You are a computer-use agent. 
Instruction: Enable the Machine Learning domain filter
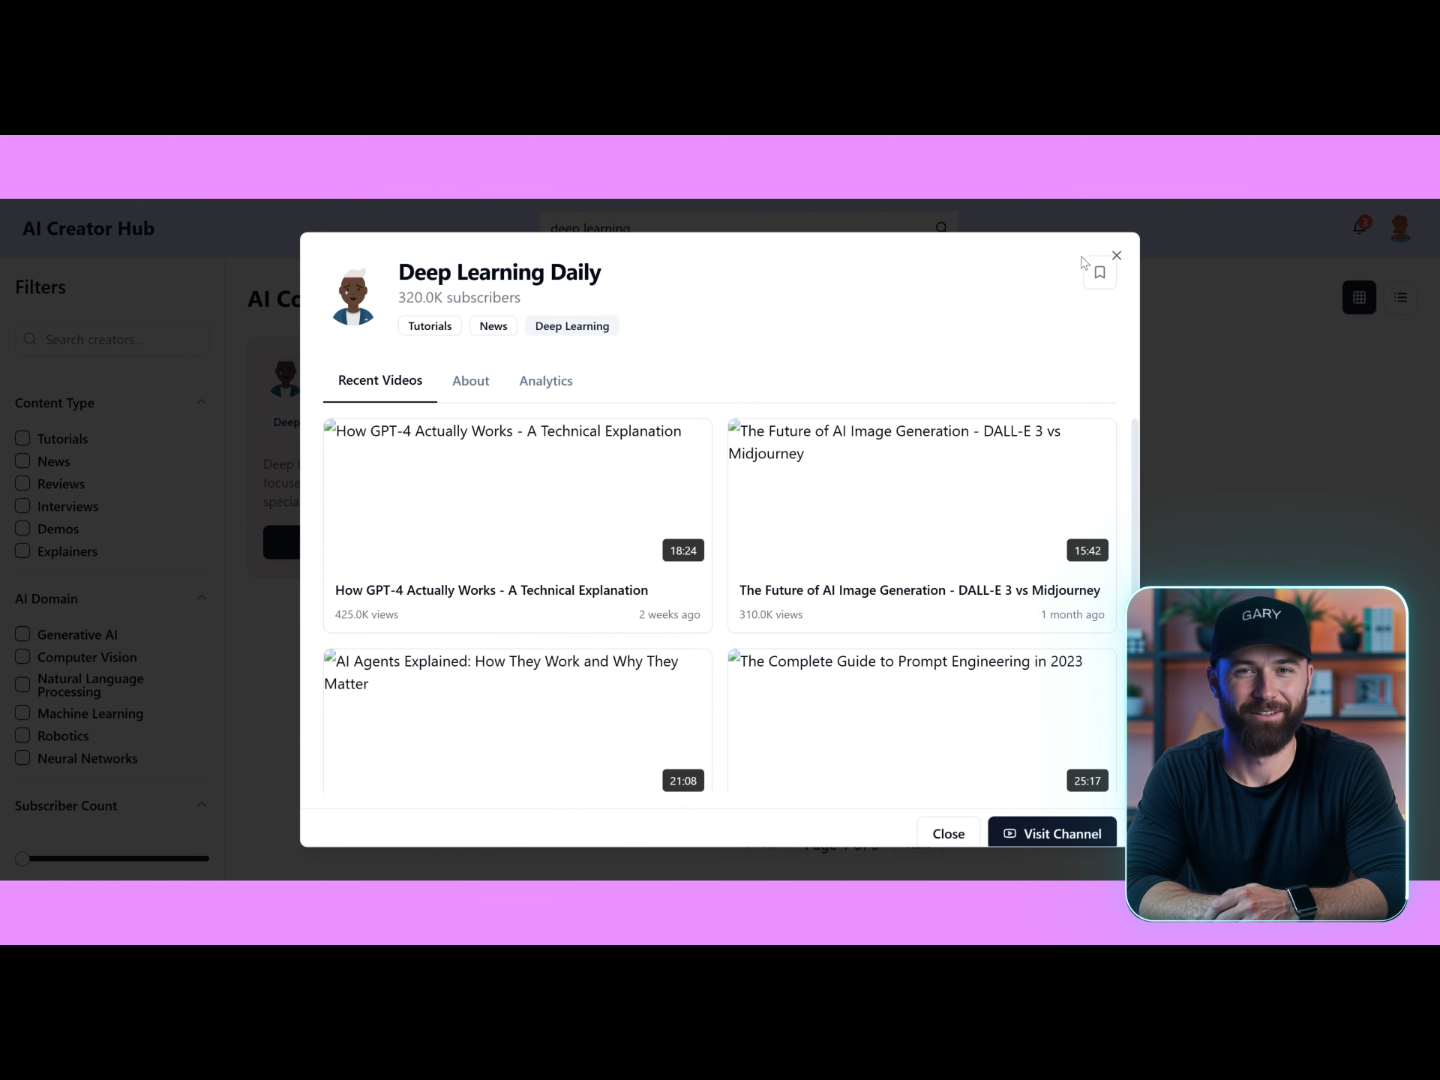point(22,713)
